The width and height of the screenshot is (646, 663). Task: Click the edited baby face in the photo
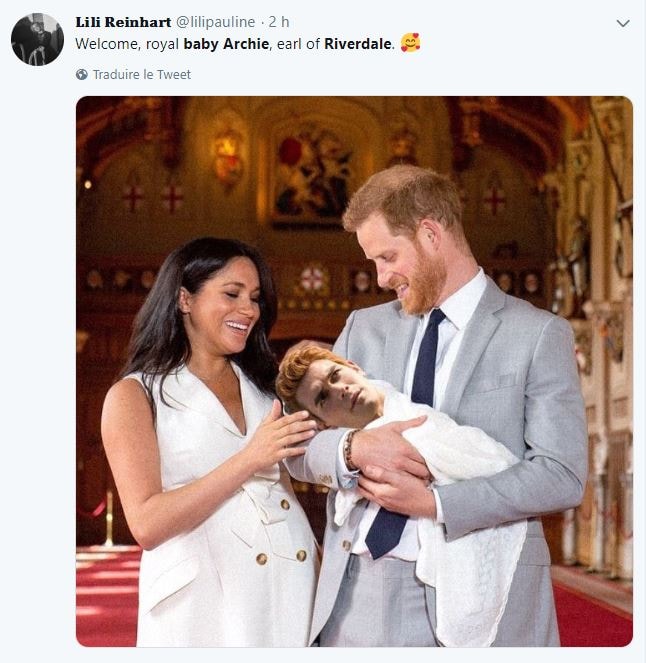[x=334, y=388]
